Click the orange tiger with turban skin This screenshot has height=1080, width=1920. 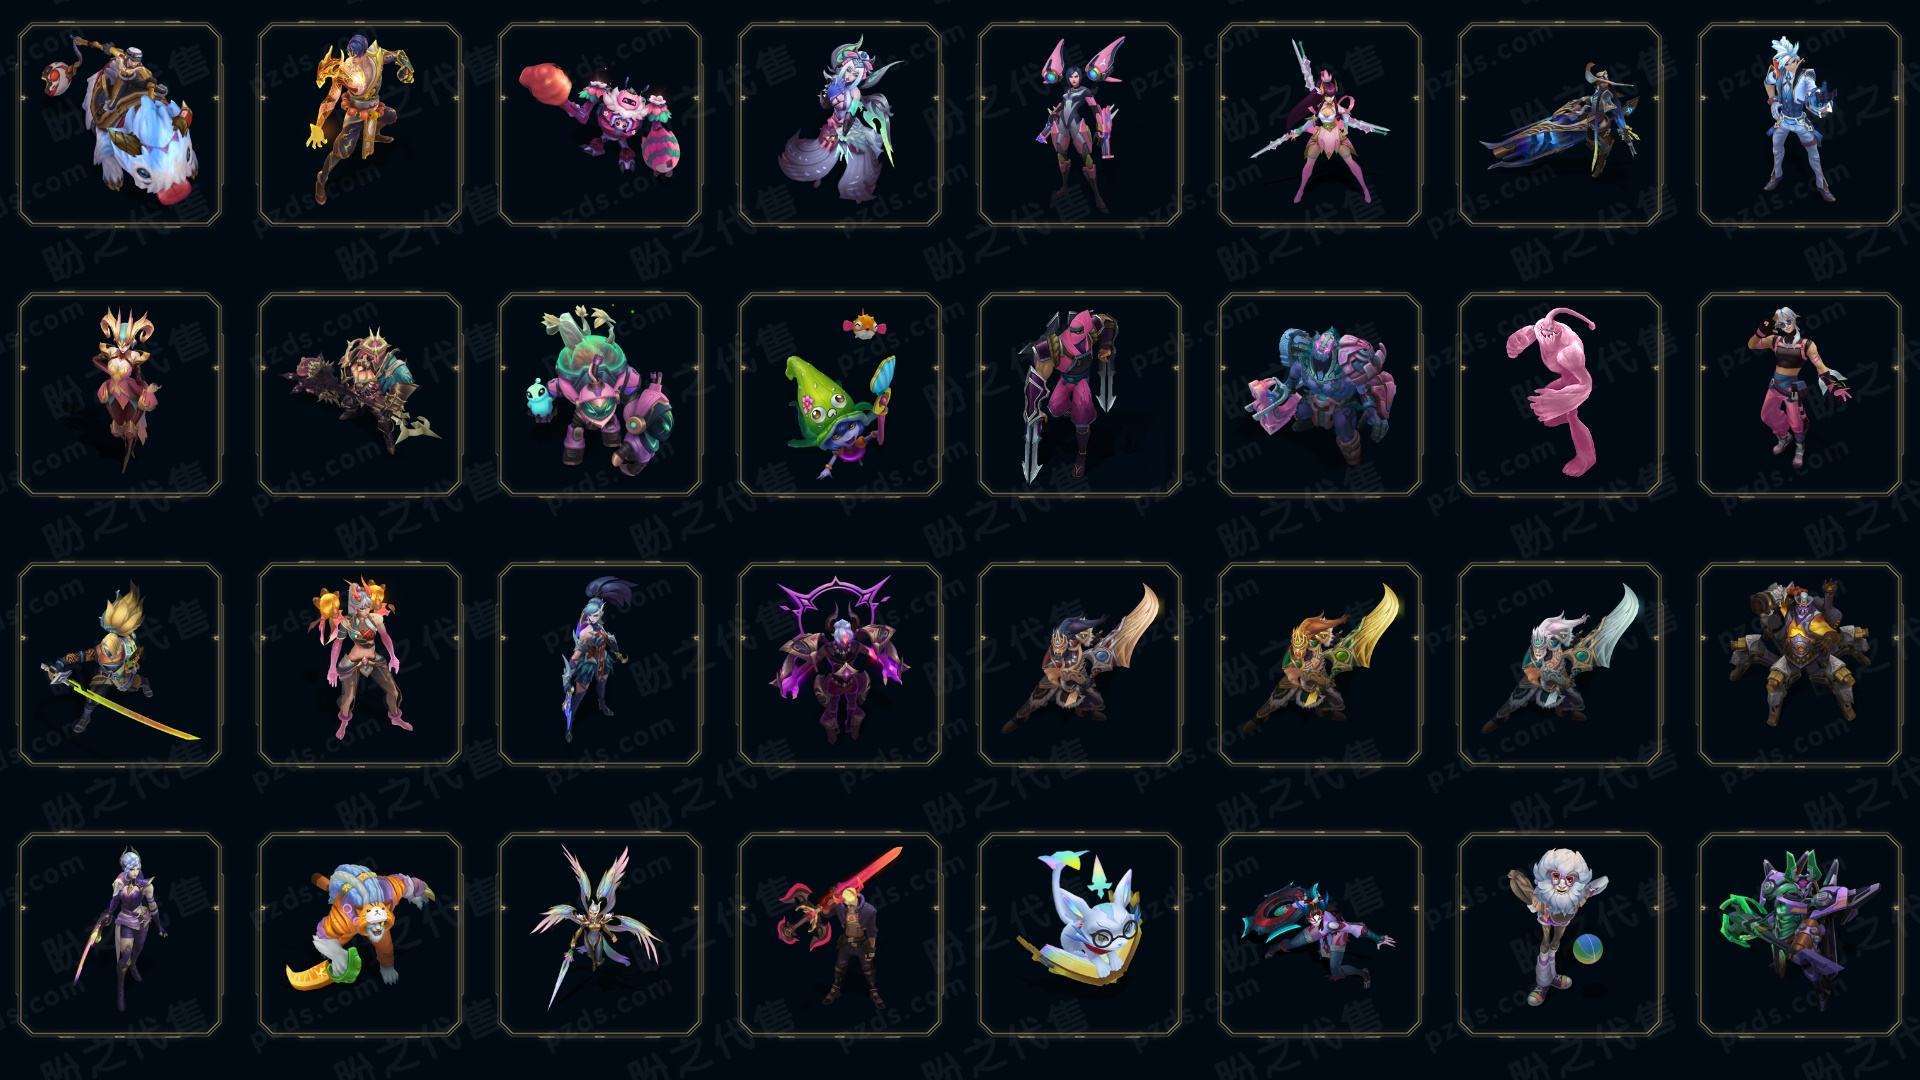click(360, 935)
